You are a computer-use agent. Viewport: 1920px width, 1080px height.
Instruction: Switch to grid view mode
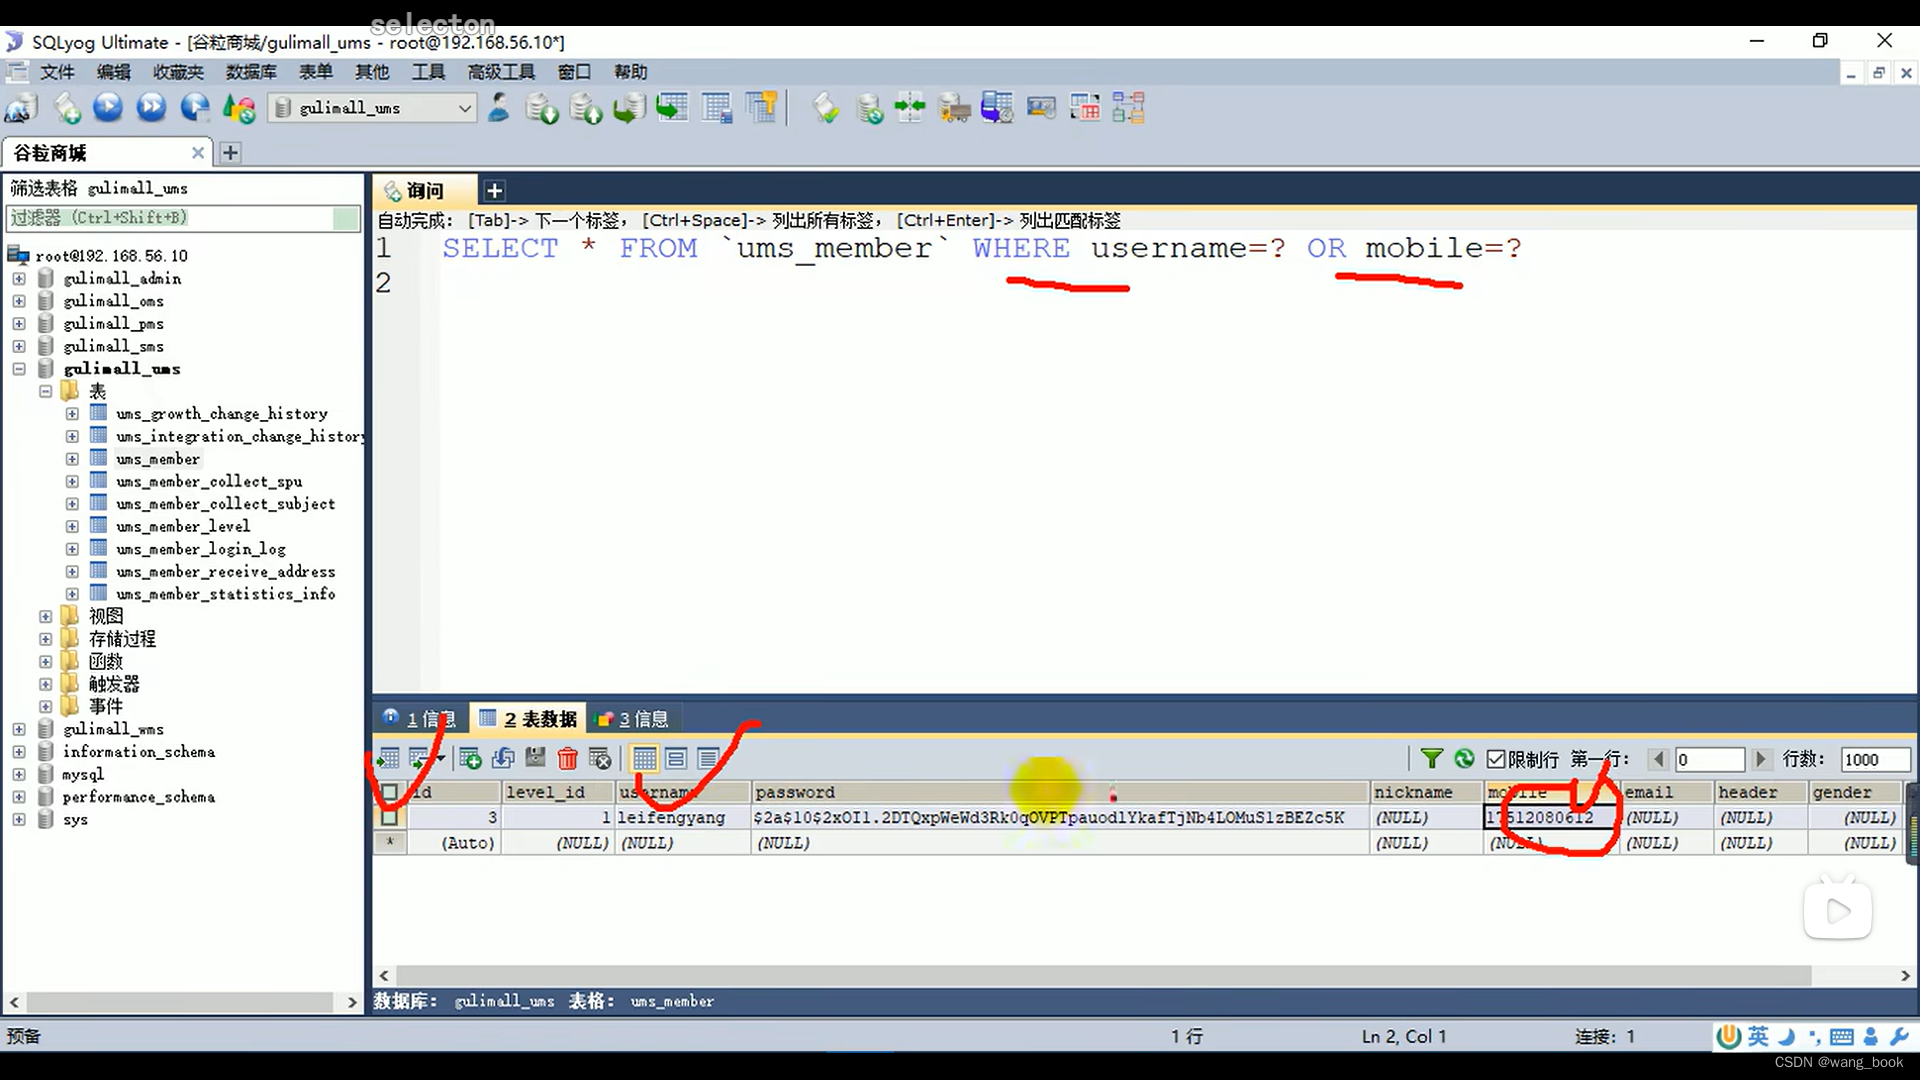pos(645,759)
